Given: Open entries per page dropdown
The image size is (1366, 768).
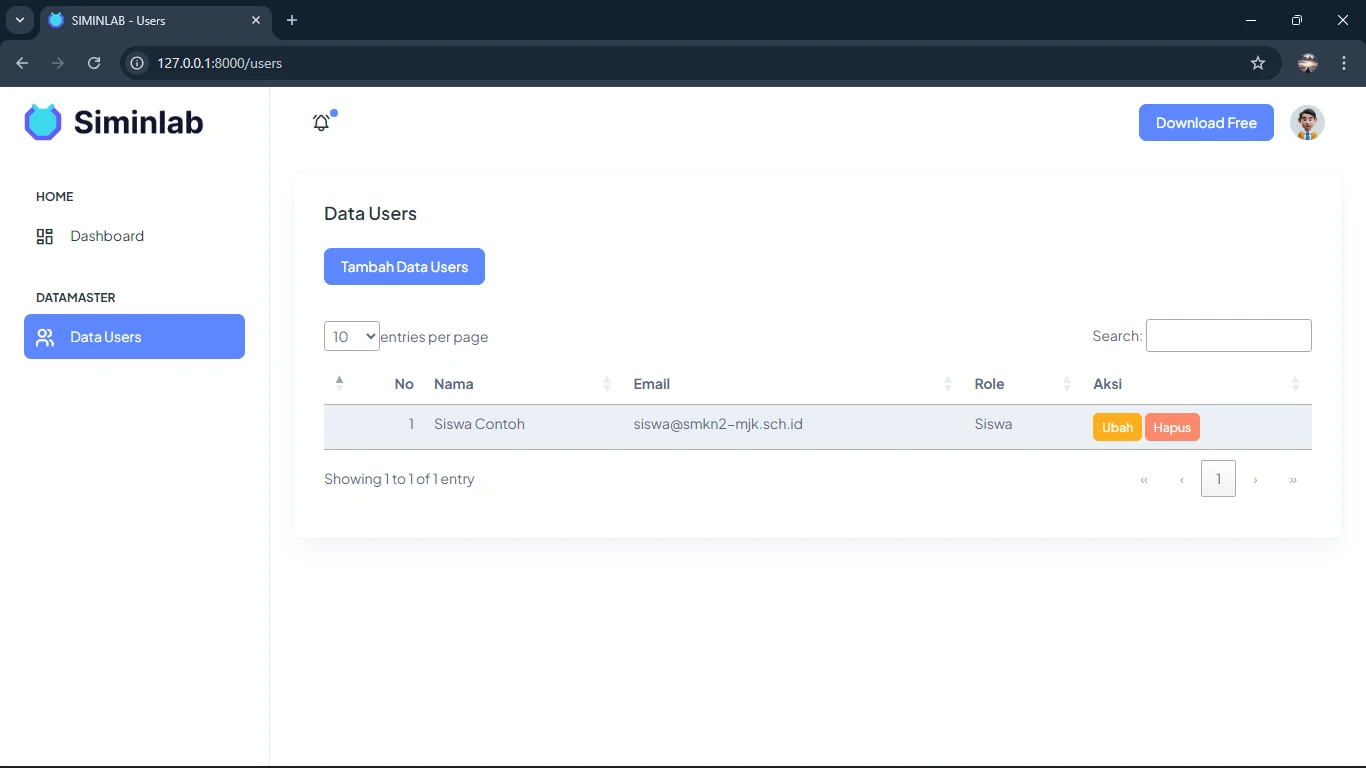Looking at the screenshot, I should coord(351,336).
